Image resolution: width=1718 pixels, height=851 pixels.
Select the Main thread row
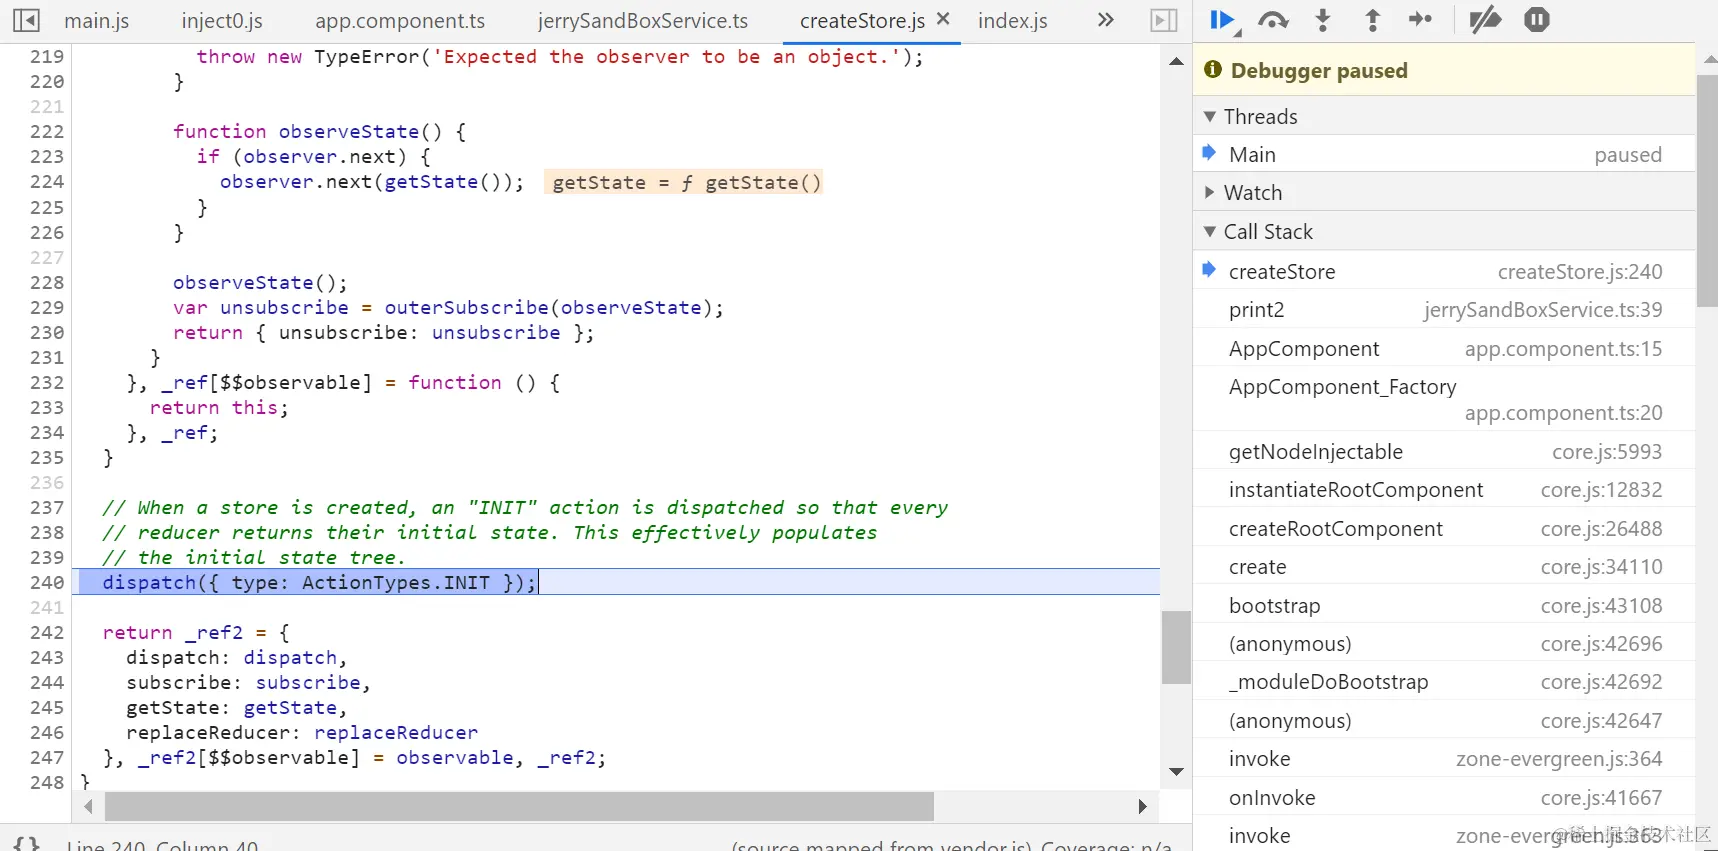point(1444,155)
